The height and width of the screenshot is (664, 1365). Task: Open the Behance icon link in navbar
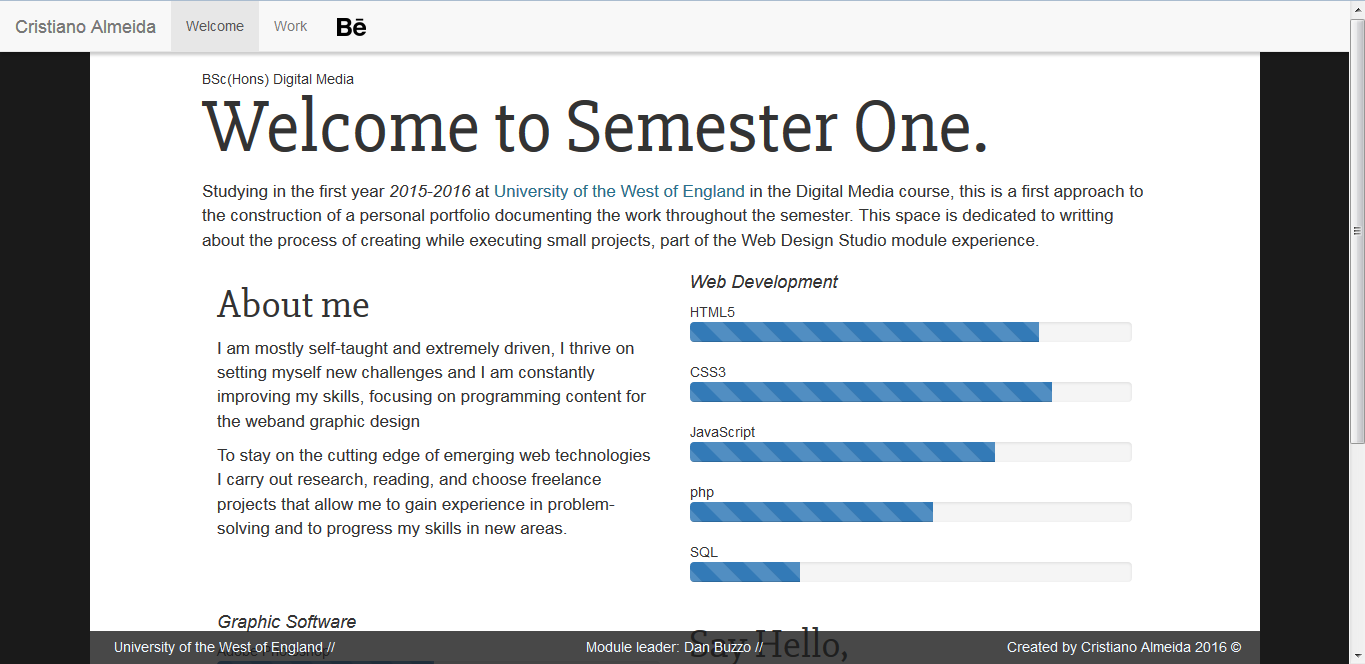pos(351,27)
